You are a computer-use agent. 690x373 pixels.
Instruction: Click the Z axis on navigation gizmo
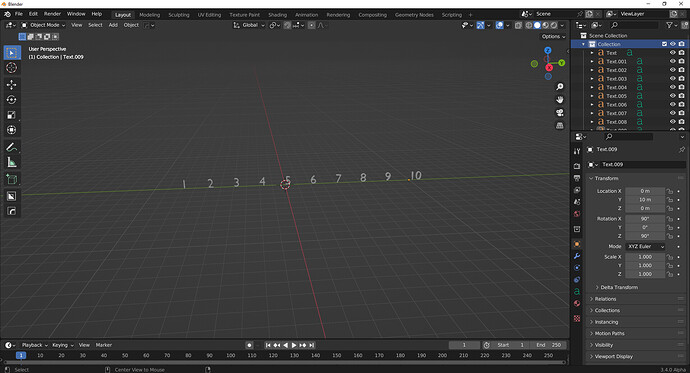(548, 50)
